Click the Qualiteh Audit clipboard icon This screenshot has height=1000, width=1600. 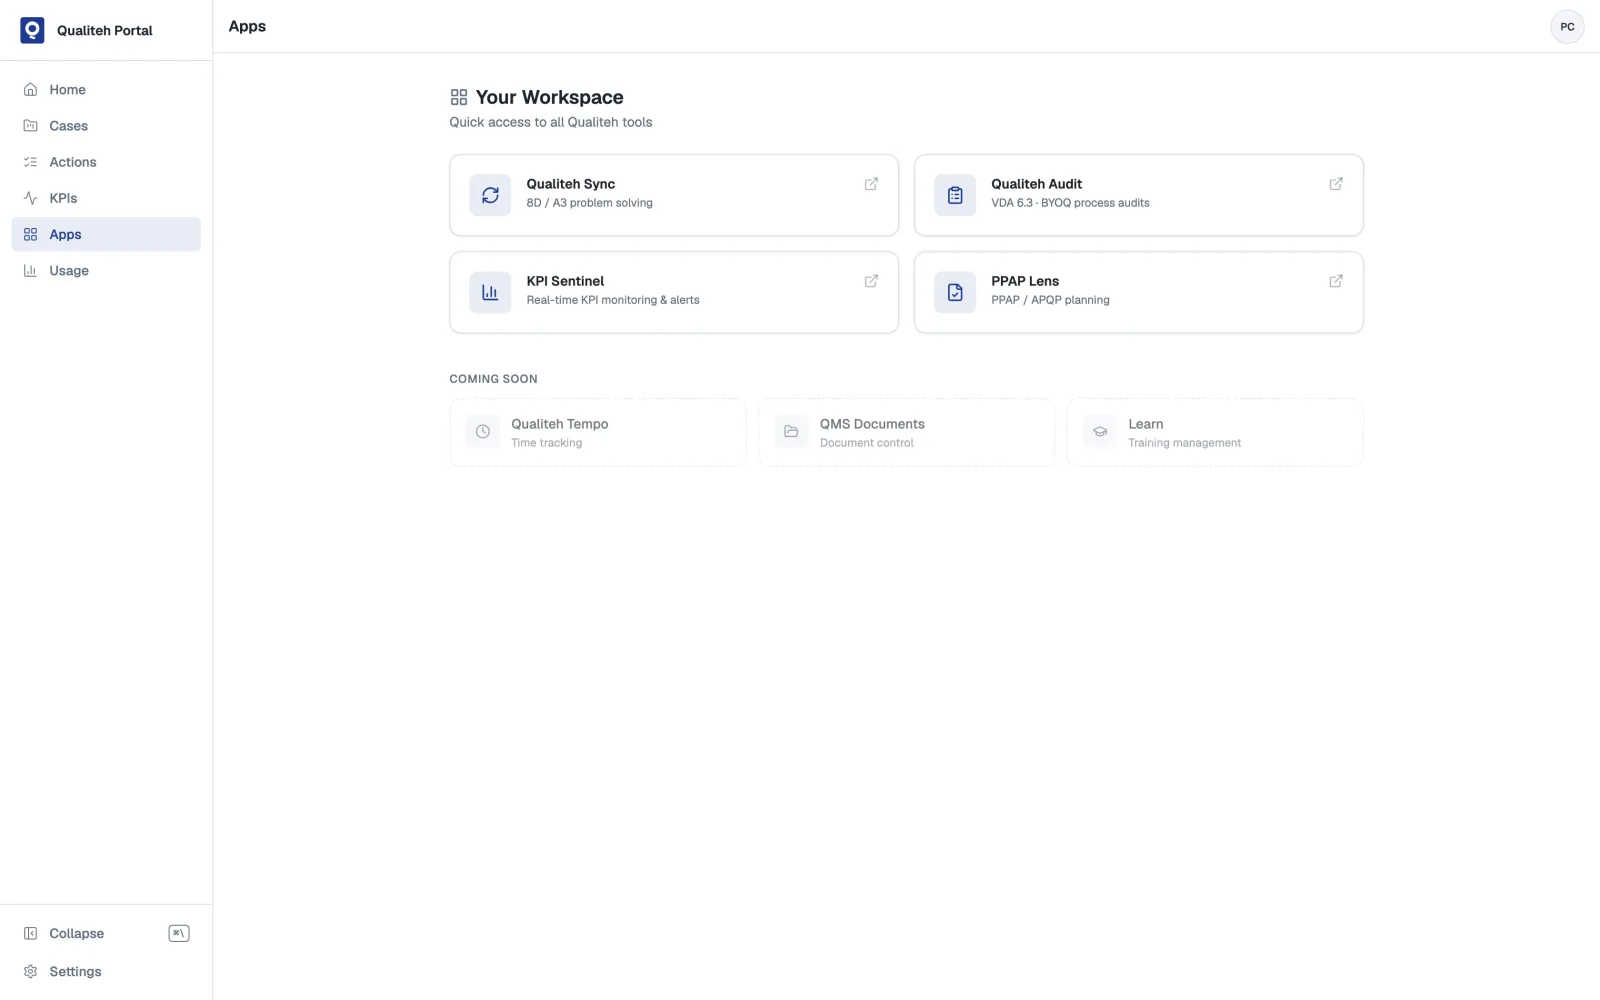pos(955,195)
